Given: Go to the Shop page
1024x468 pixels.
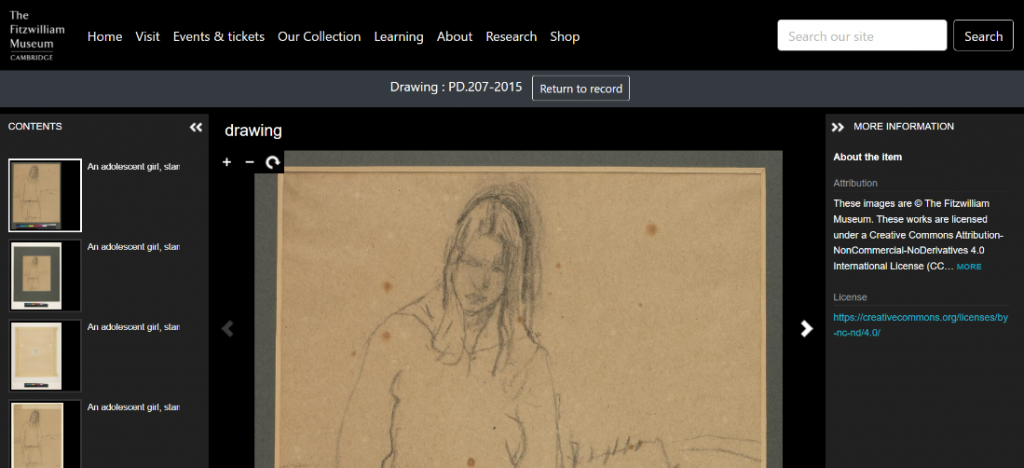Looking at the screenshot, I should tap(564, 36).
